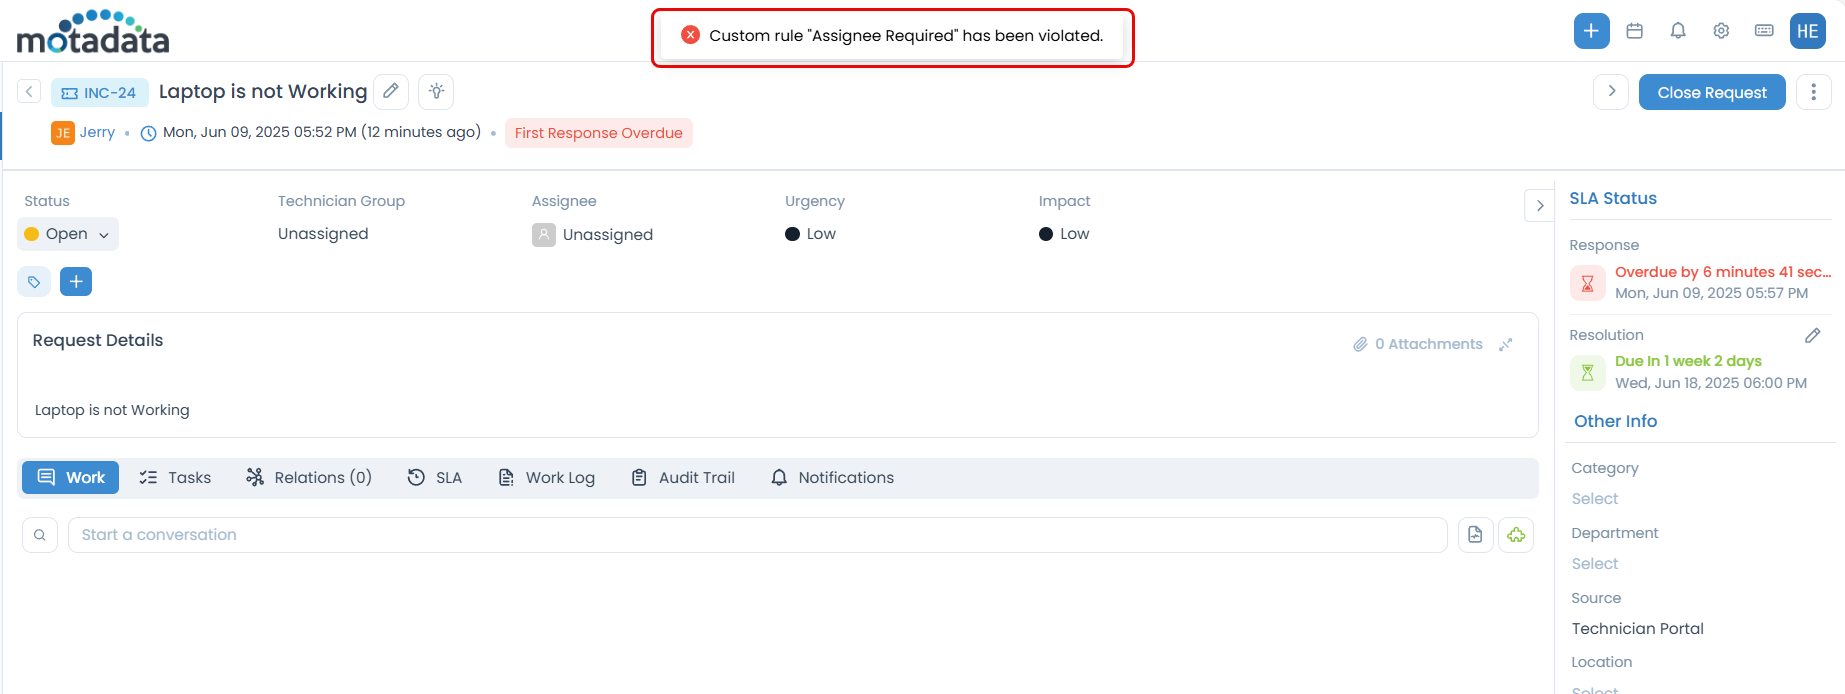Click the green Resolution hourglass icon

1587,373
